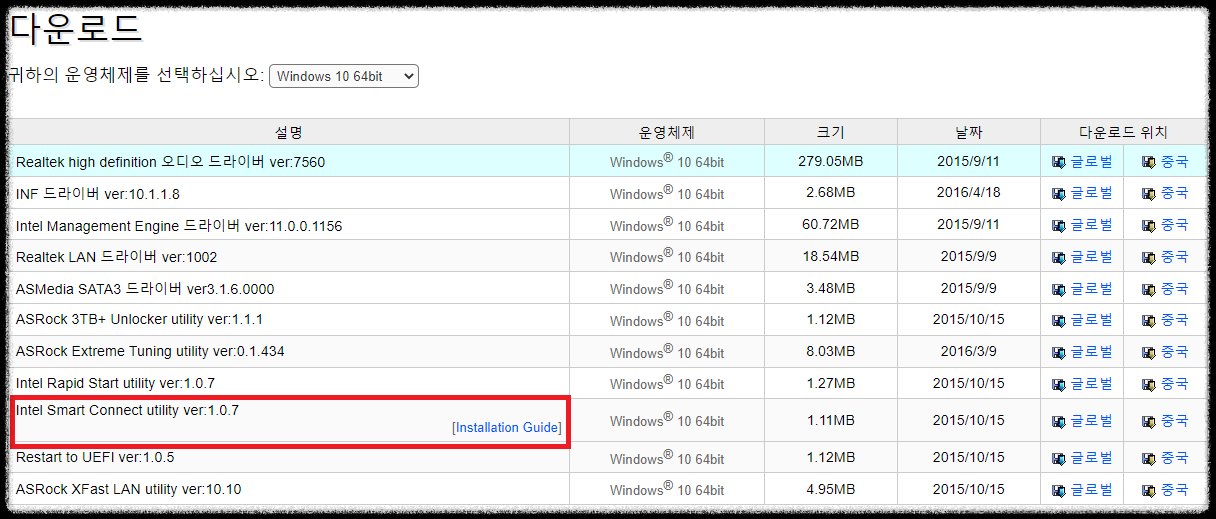Select the text 'Intel Smart Connect utility ver:1.0.7'
1216x519 pixels.
[128, 410]
